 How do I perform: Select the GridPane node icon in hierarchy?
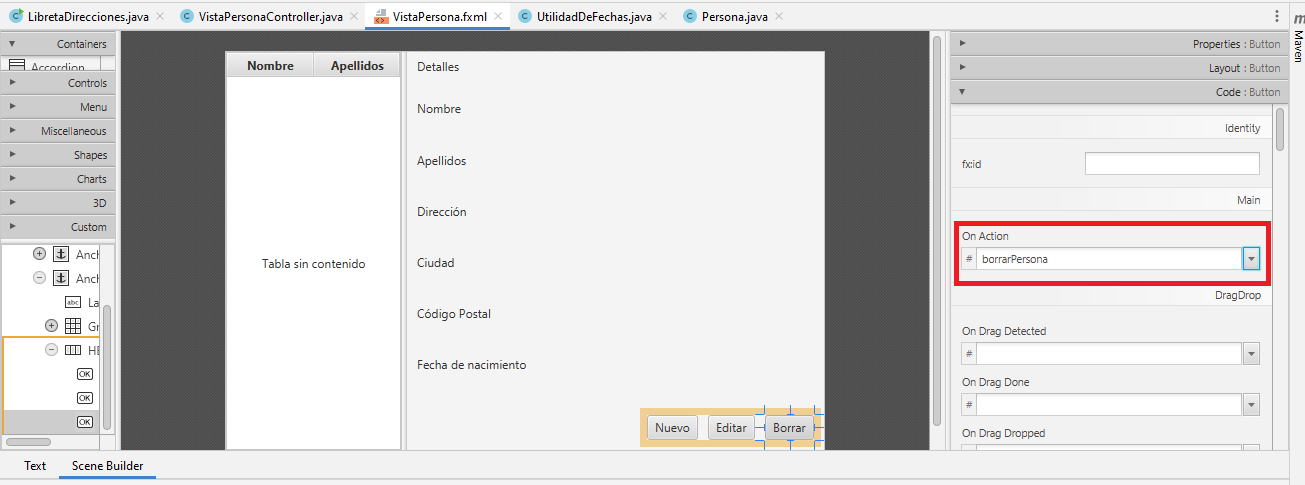(73, 326)
